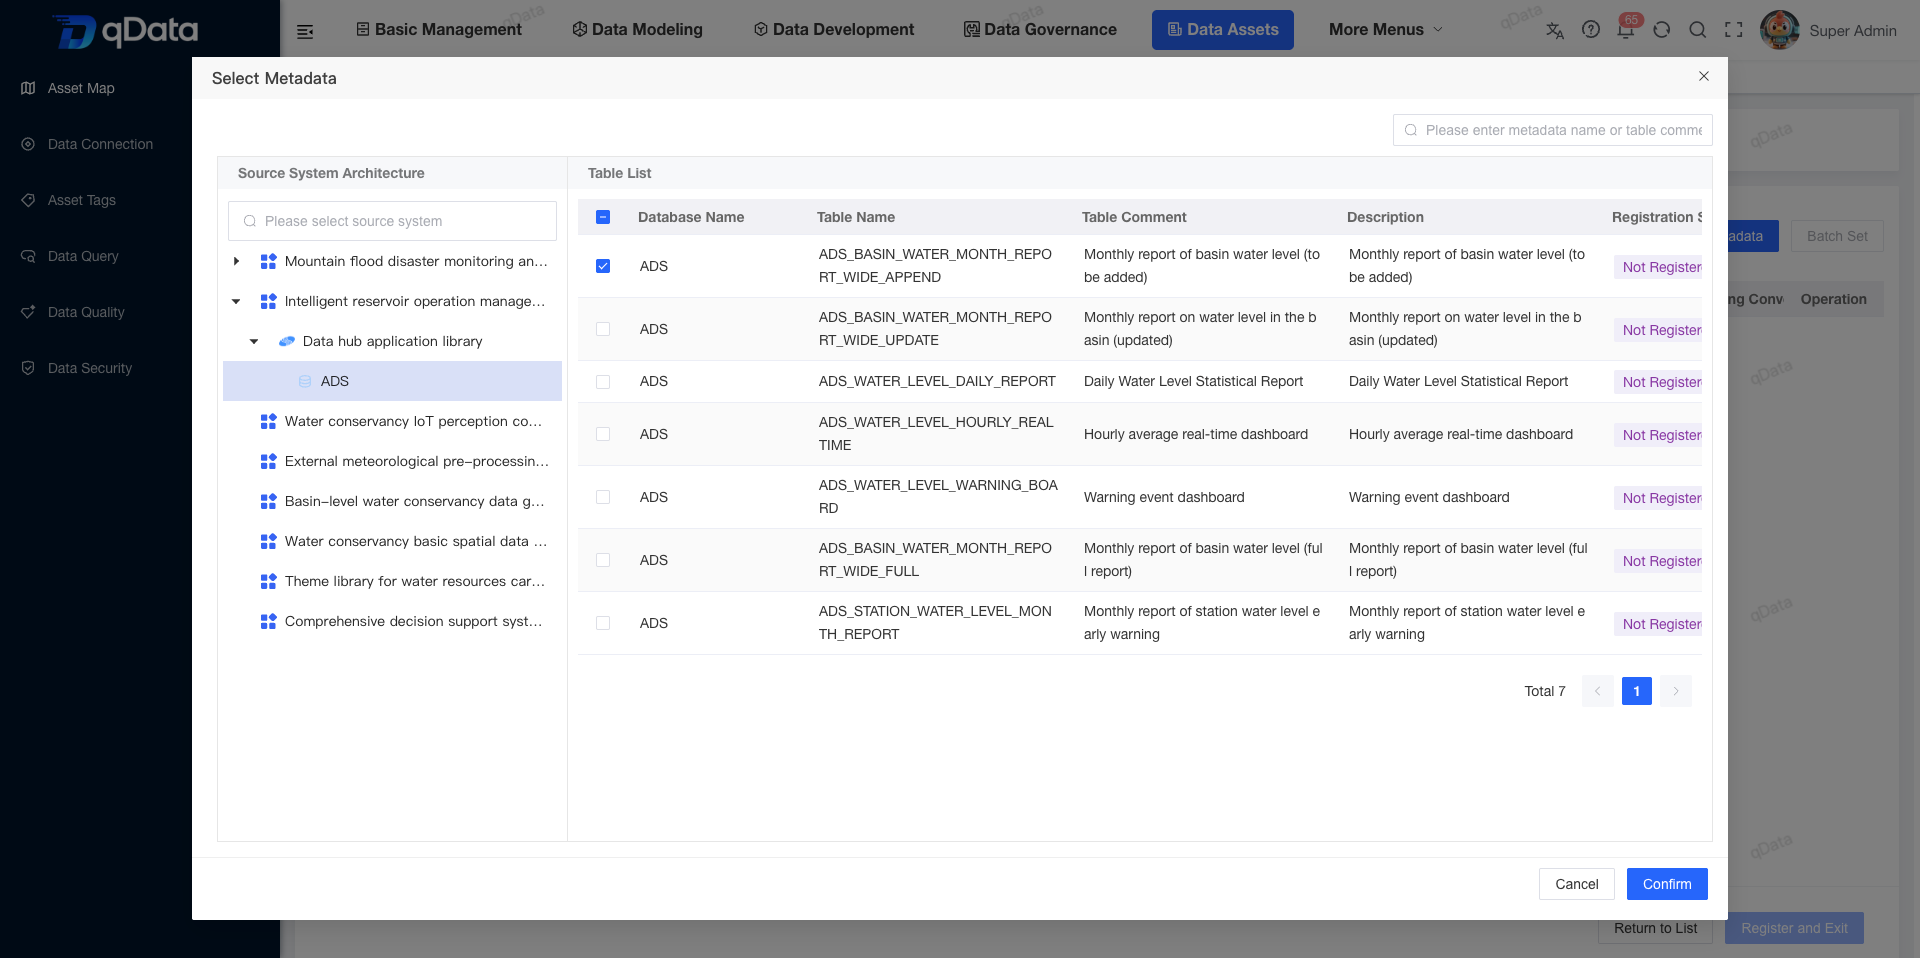Click the refresh icon in top bar
Image resolution: width=1920 pixels, height=958 pixels.
1662,30
